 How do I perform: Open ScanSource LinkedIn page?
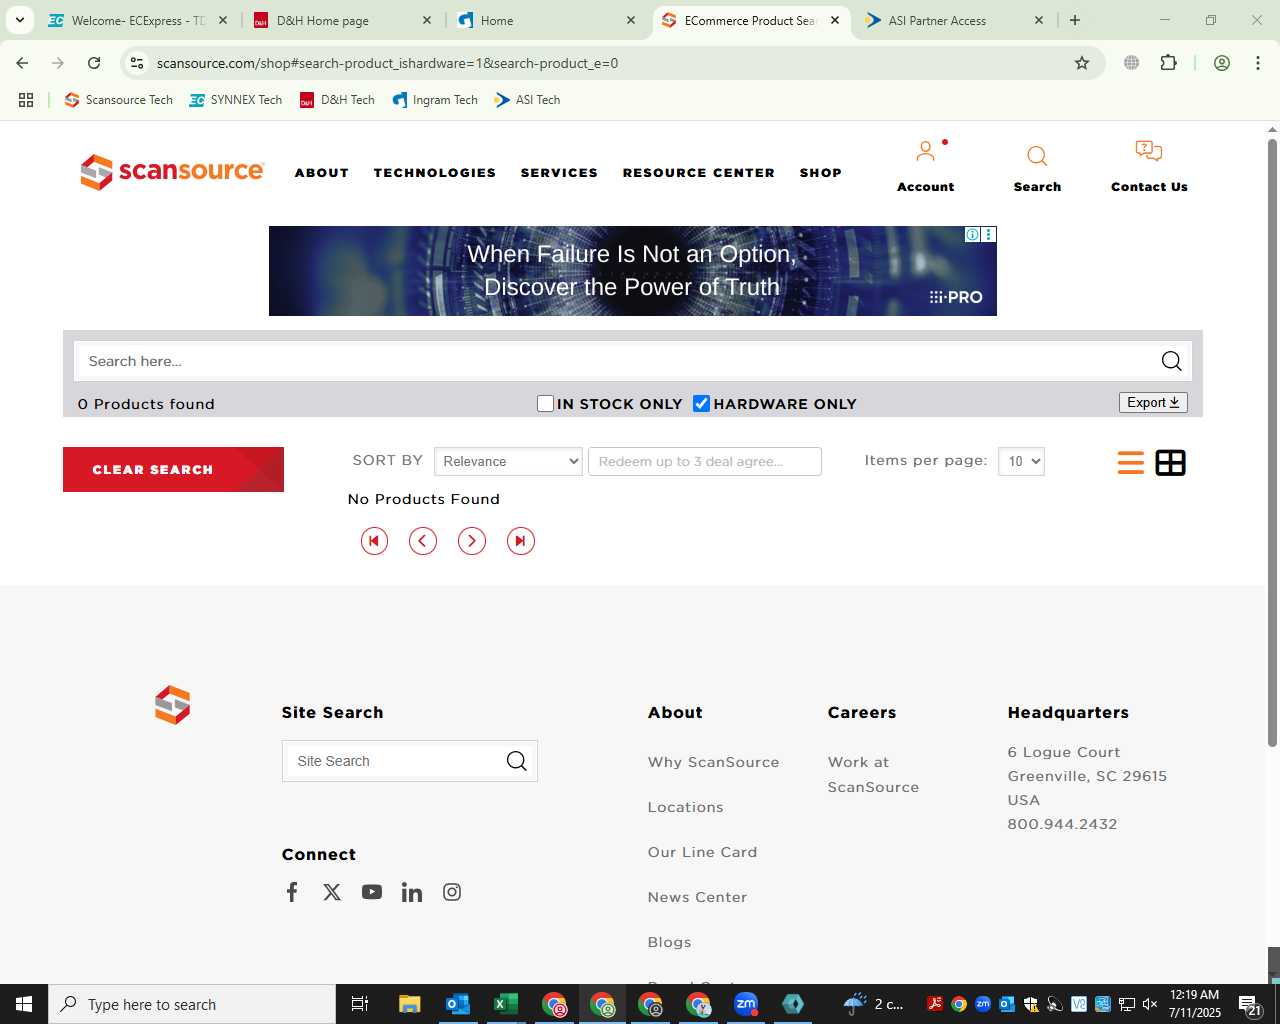412,892
